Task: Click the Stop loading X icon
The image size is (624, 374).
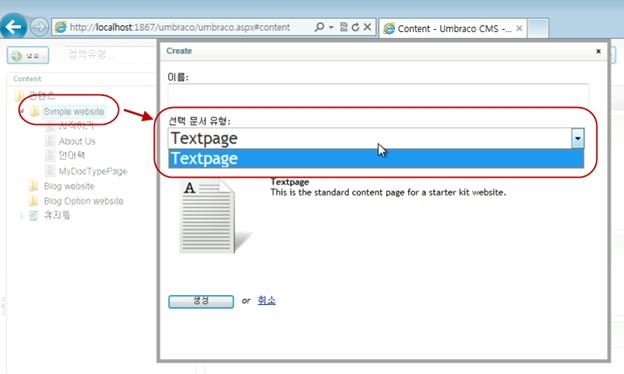Action: point(367,27)
